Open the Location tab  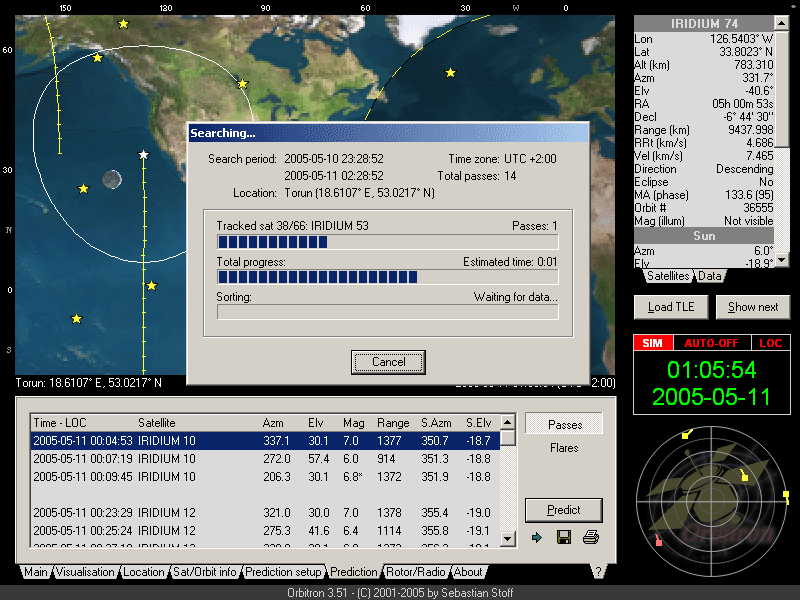[x=143, y=572]
